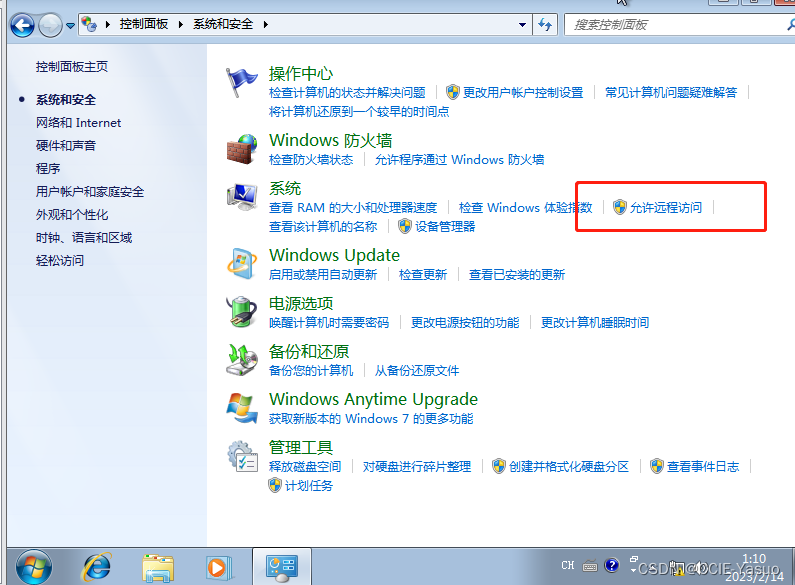
Task: Open 操作中心 heading
Action: click(x=301, y=74)
